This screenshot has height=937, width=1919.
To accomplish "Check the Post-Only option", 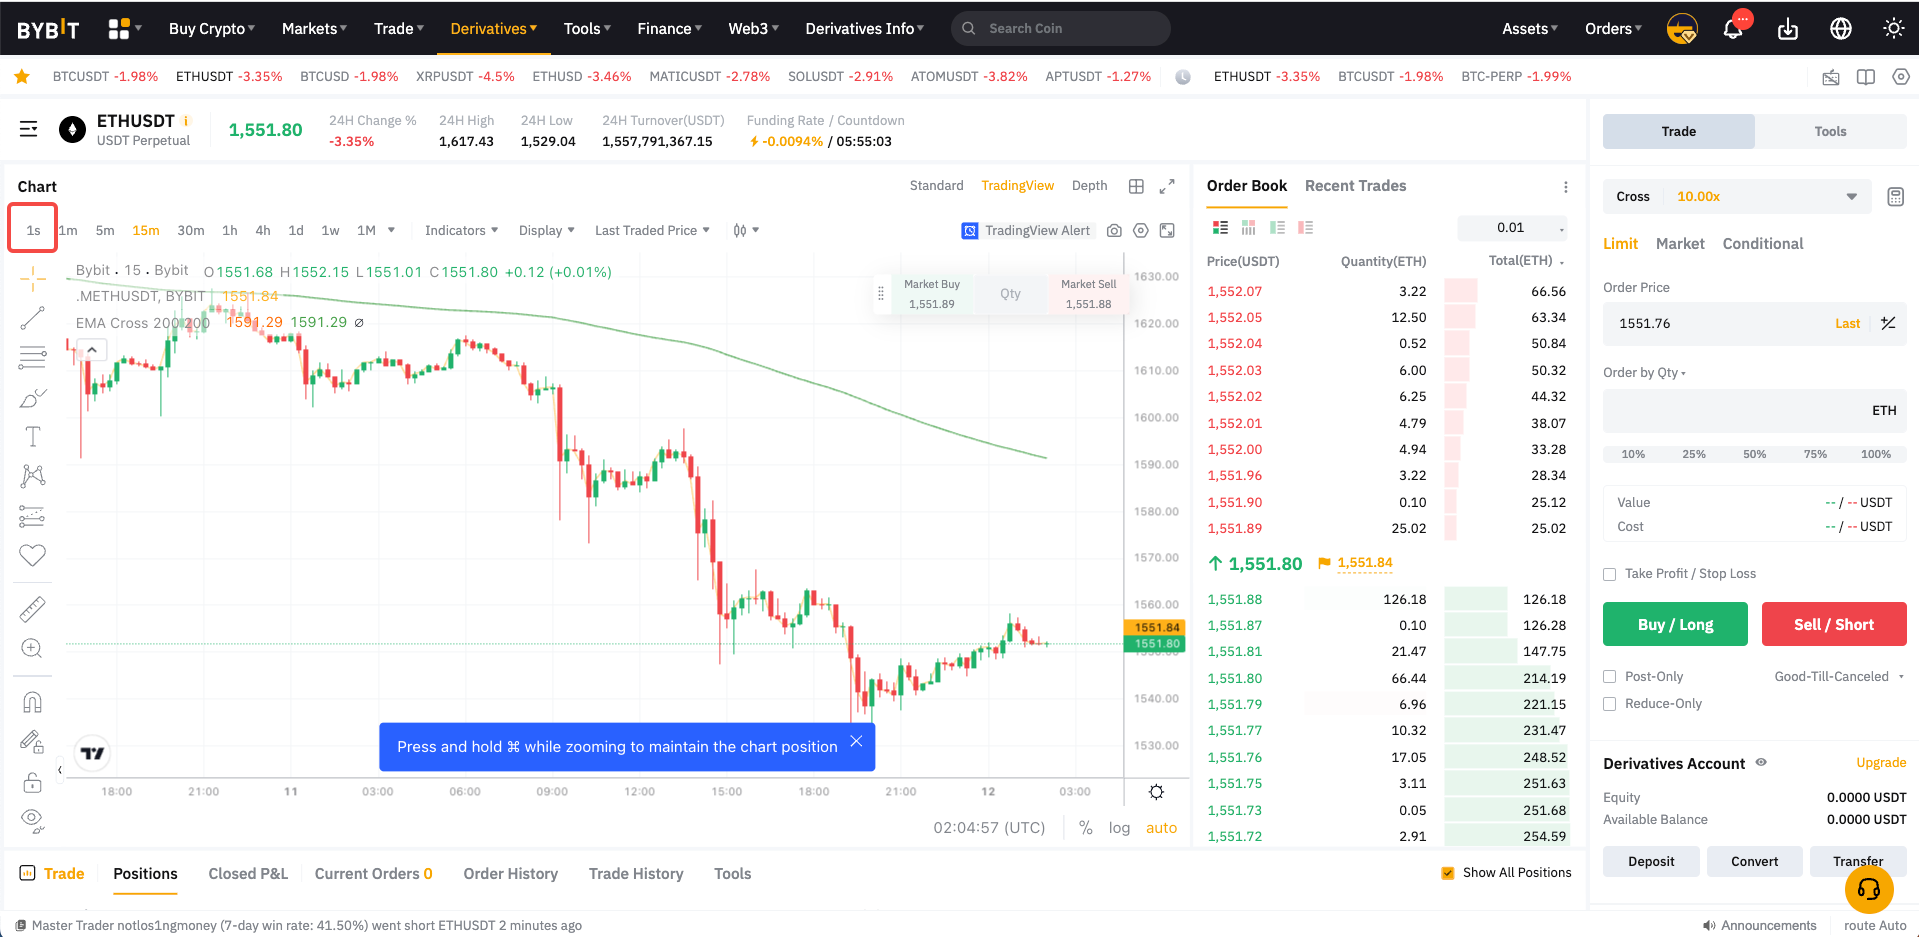I will click(1610, 677).
